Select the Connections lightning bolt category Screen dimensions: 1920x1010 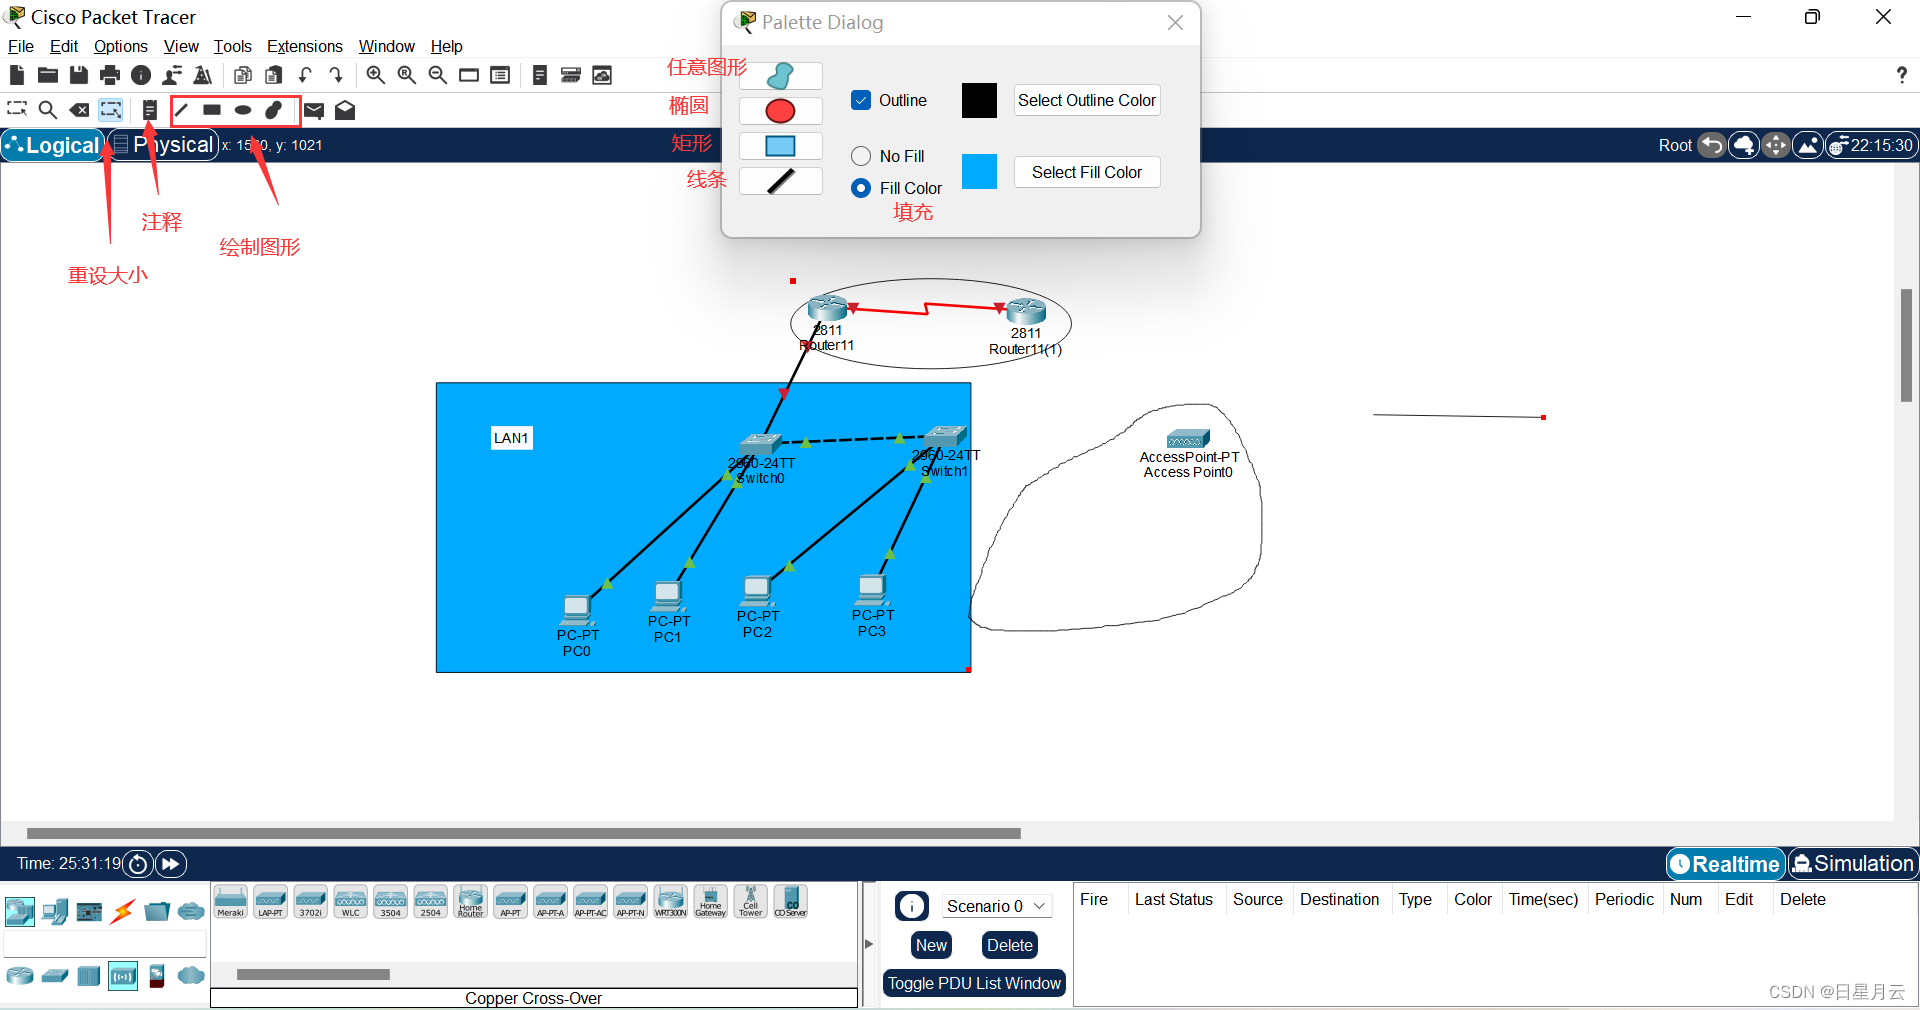click(123, 911)
